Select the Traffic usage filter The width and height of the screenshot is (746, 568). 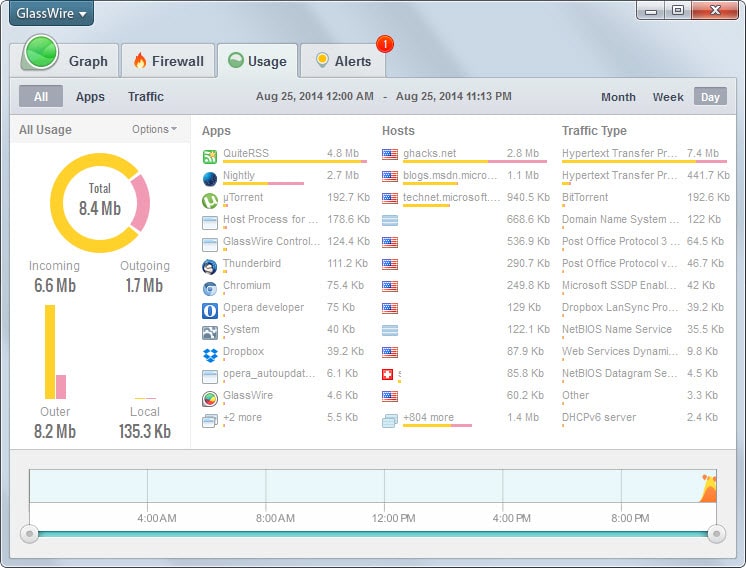[x=146, y=97]
